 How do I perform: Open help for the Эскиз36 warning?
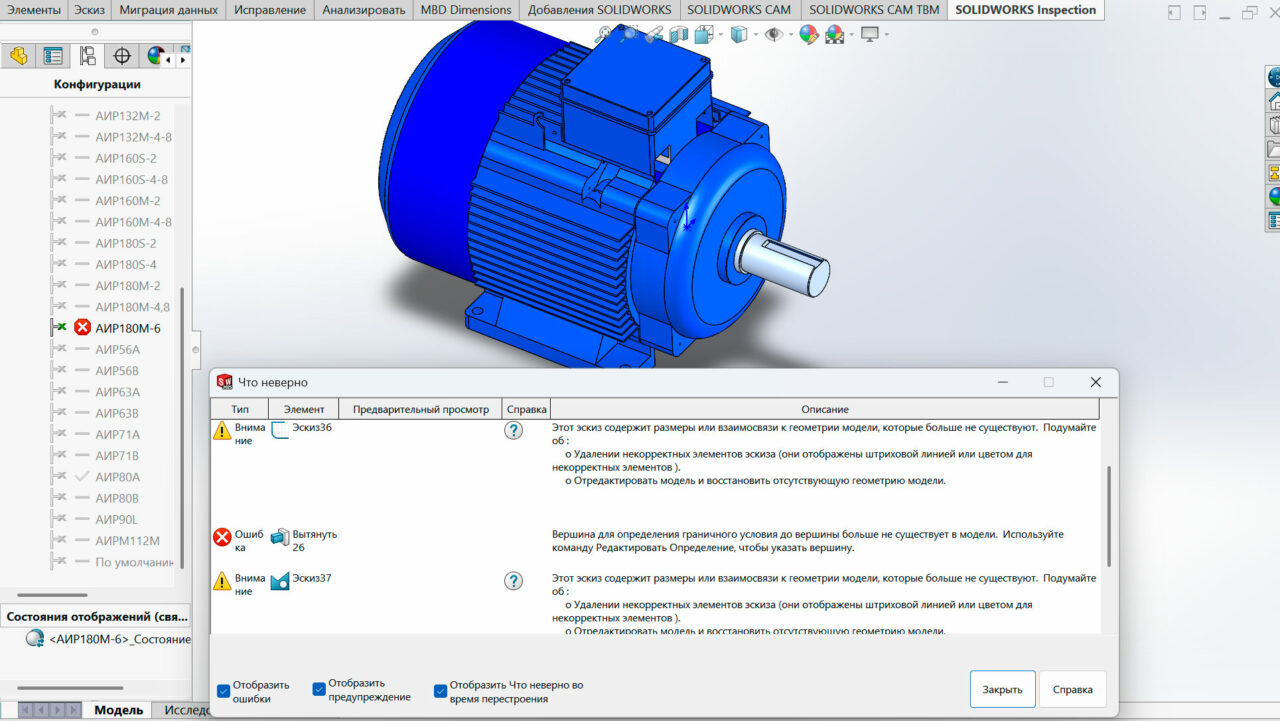tap(513, 430)
